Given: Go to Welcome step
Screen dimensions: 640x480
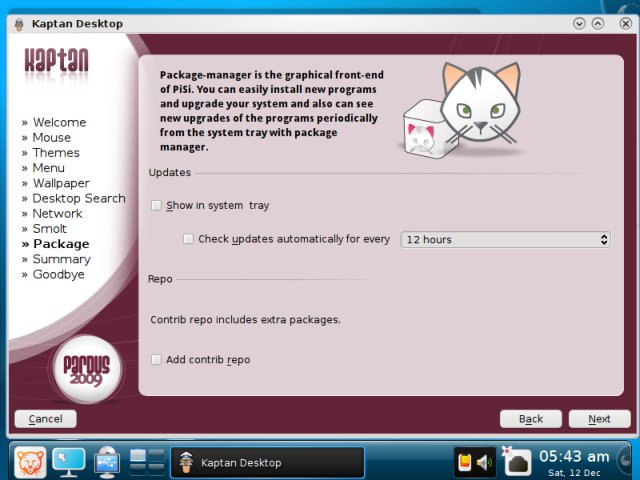Looking at the screenshot, I should pos(59,122).
